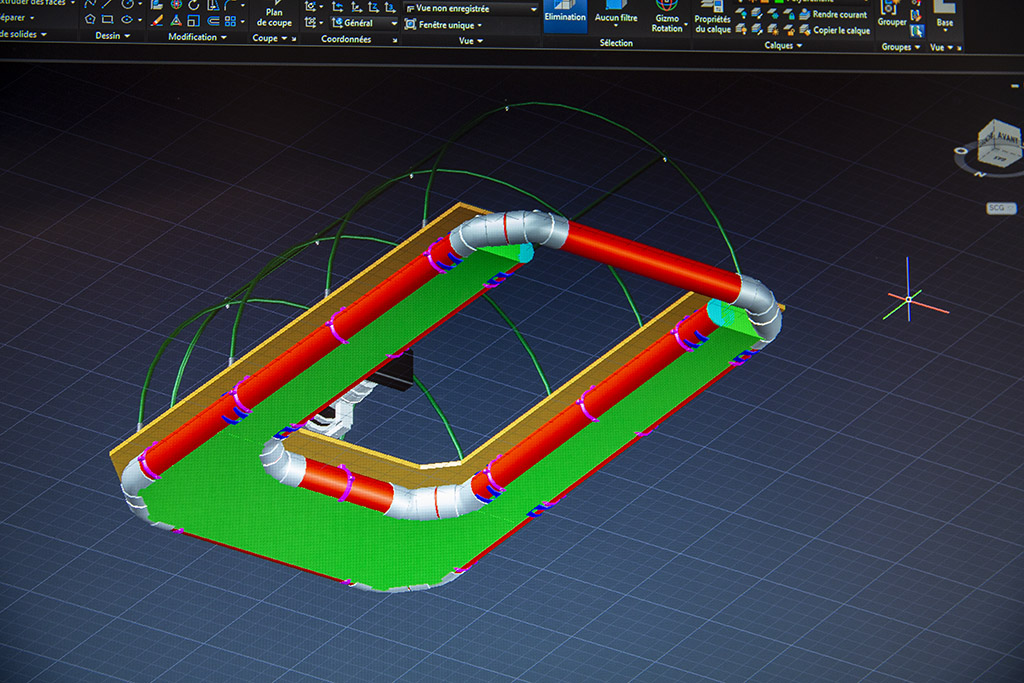
Task: Unlock layer using orange open padlock icon
Action: (x=789, y=30)
